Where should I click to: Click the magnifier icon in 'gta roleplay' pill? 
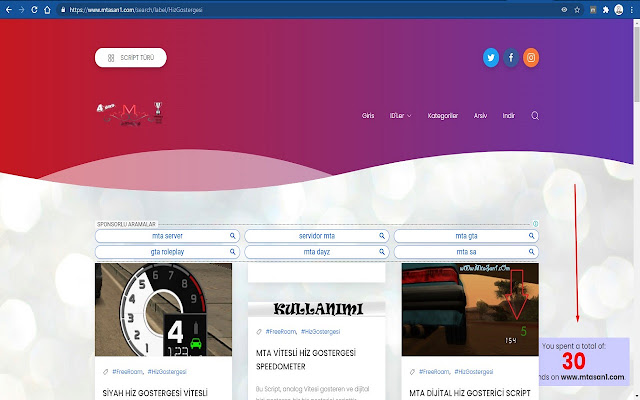click(x=232, y=252)
